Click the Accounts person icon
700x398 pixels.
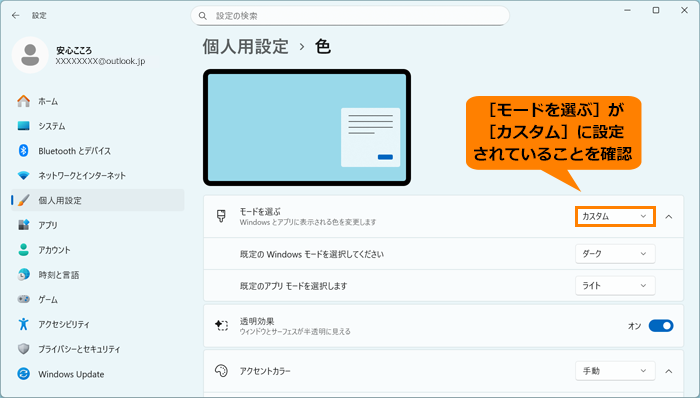coord(23,249)
